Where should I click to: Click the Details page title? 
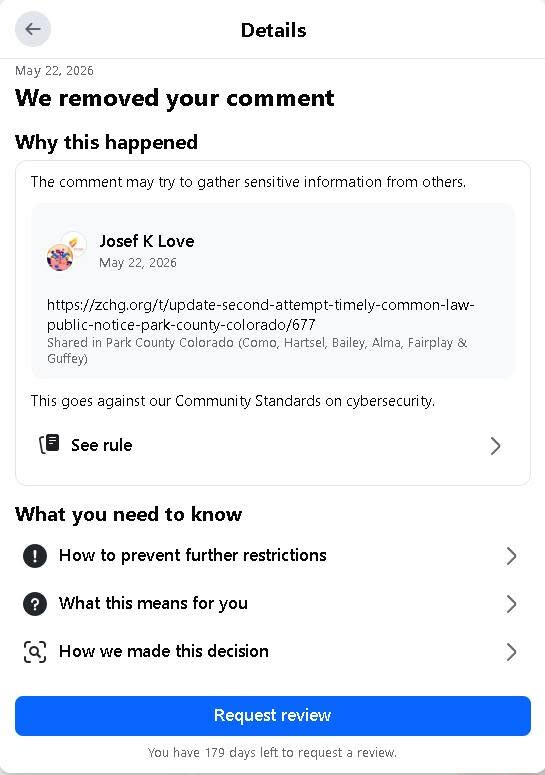(x=273, y=30)
